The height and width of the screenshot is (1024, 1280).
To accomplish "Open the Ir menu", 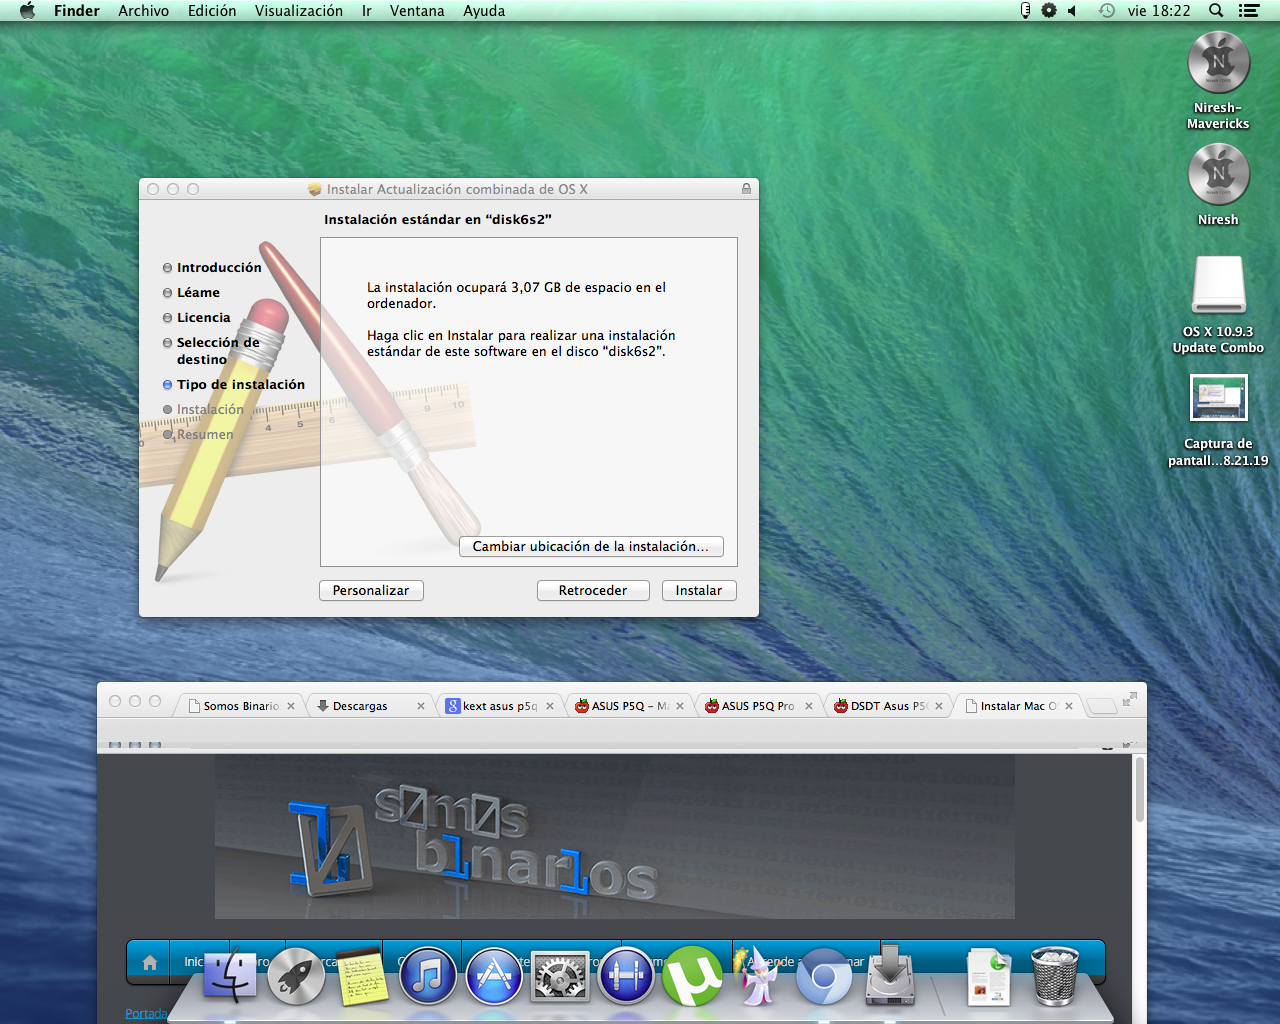I will tap(367, 11).
